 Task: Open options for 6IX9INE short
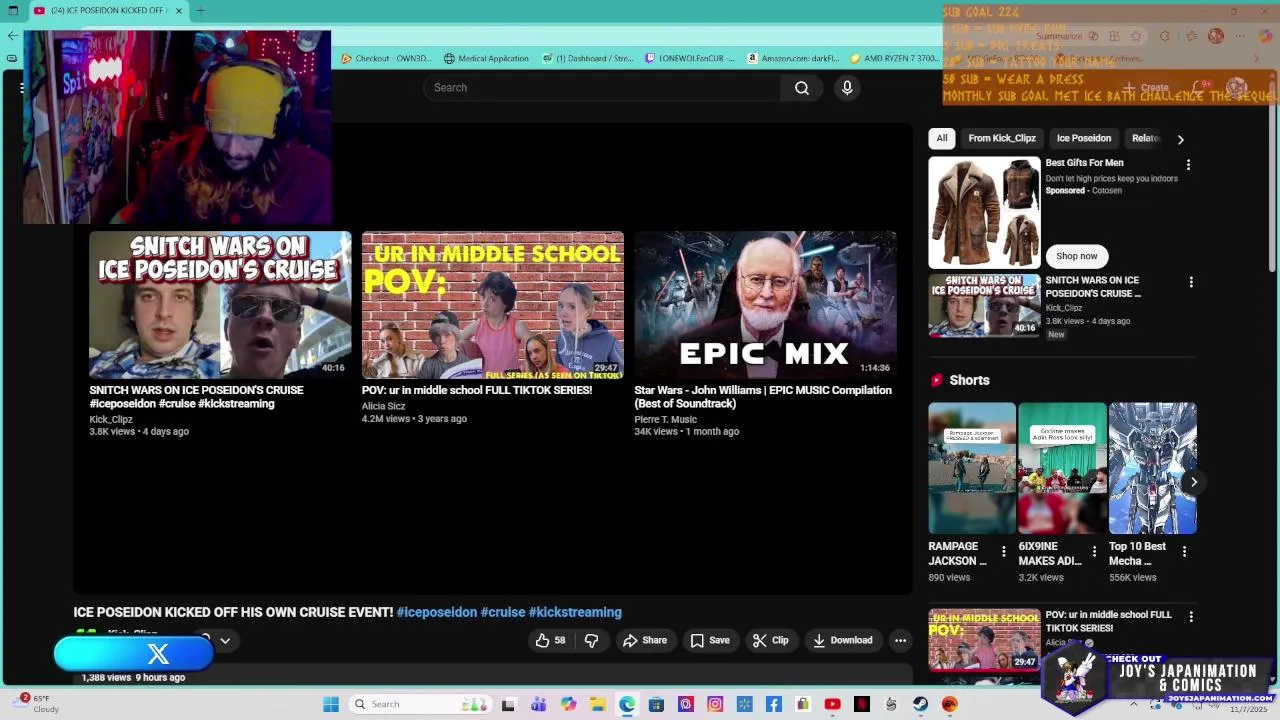[x=1094, y=551]
